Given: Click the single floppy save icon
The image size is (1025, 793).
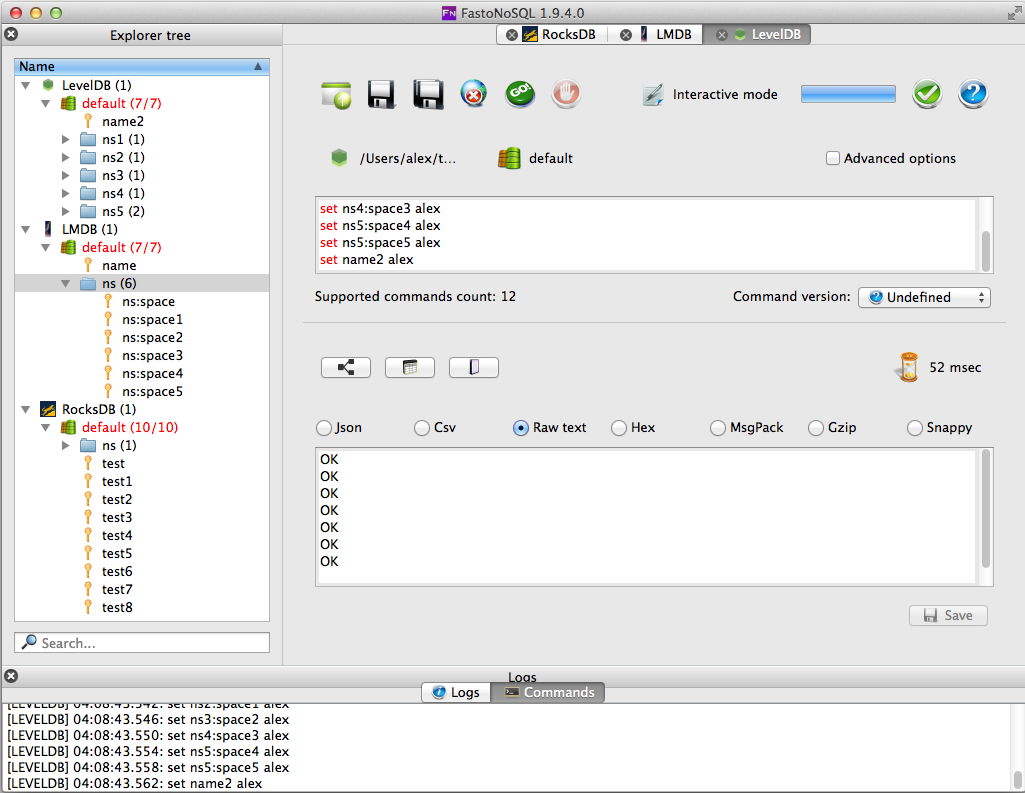Looking at the screenshot, I should 381,94.
